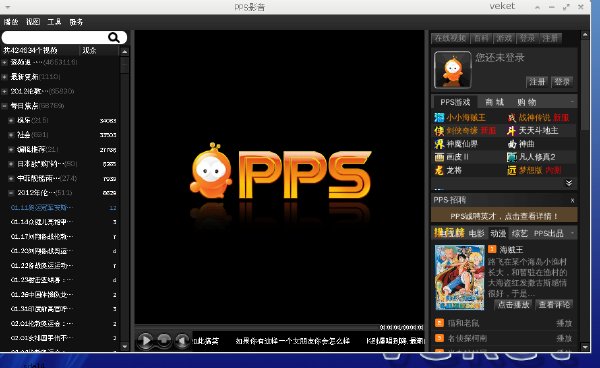Click the orange rank badge next to 猫和老鼠
Viewport: 600px width, 368px height.
pyautogui.click(x=439, y=323)
